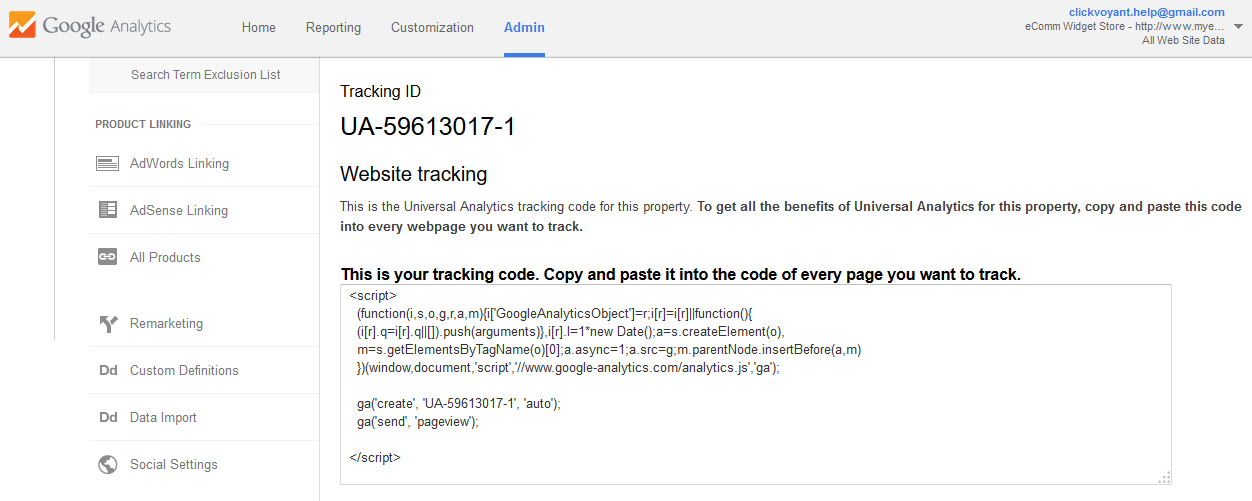Click the Social Settings globe icon
Image resolution: width=1252 pixels, height=501 pixels.
click(108, 465)
